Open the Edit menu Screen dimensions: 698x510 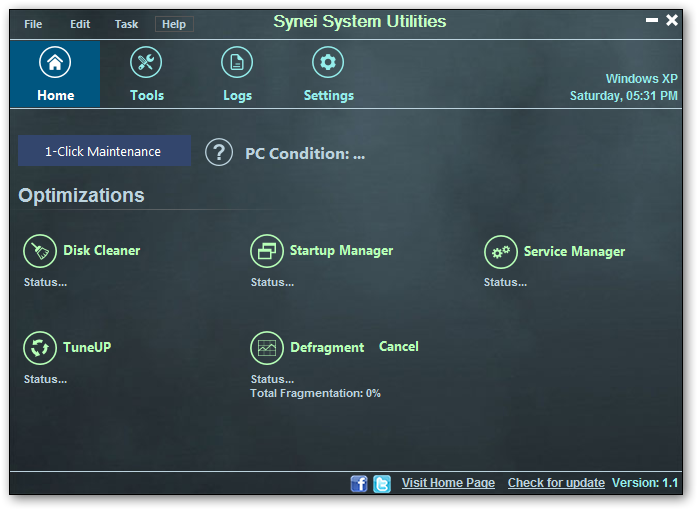tap(80, 24)
